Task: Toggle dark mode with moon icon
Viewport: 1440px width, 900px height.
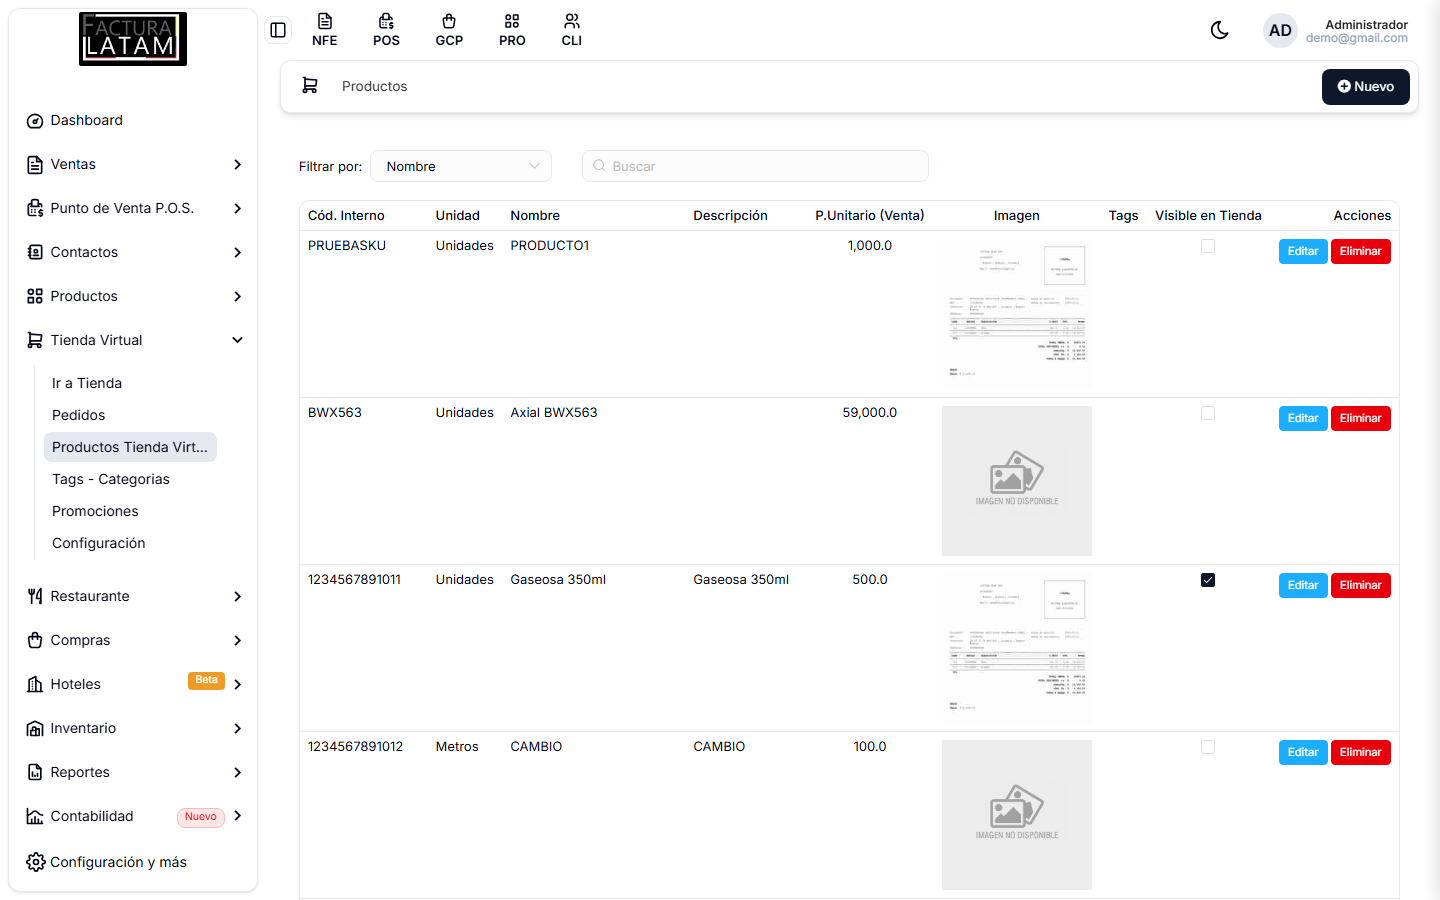Action: [x=1219, y=30]
